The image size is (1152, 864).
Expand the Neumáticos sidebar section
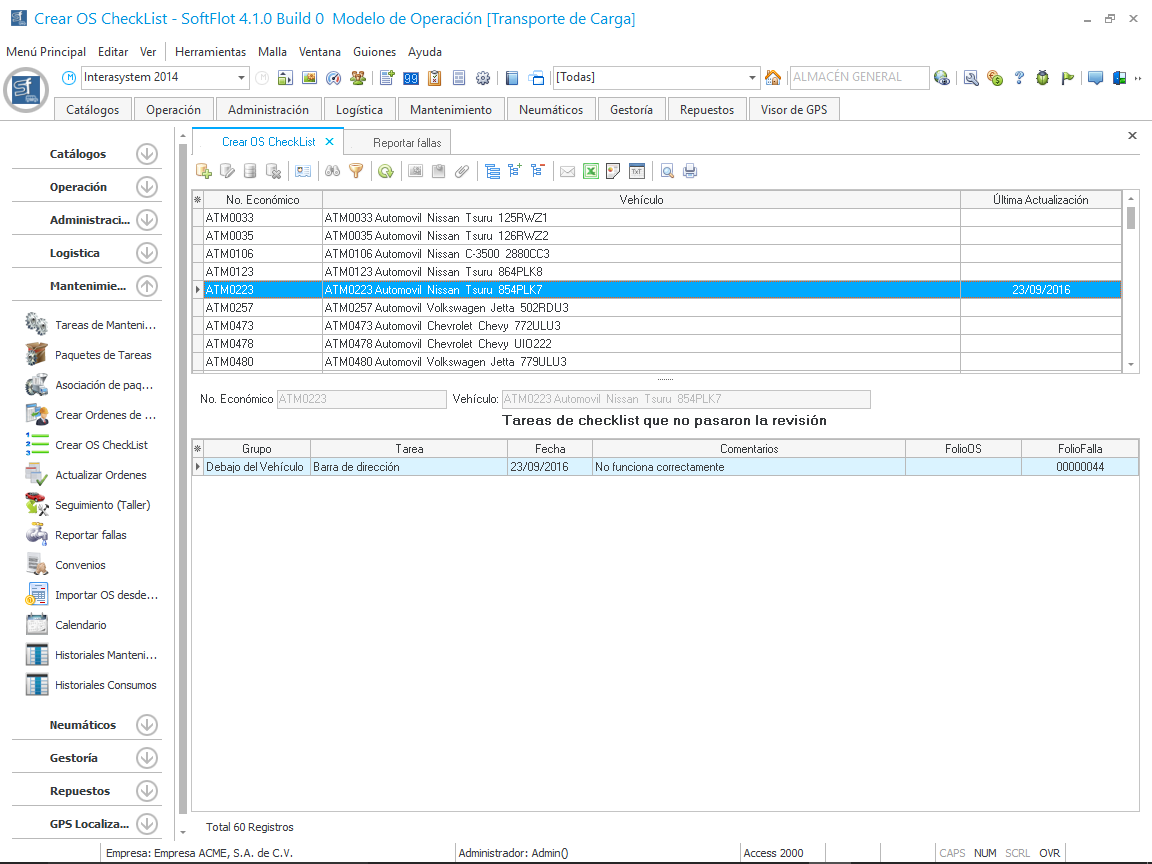(147, 725)
